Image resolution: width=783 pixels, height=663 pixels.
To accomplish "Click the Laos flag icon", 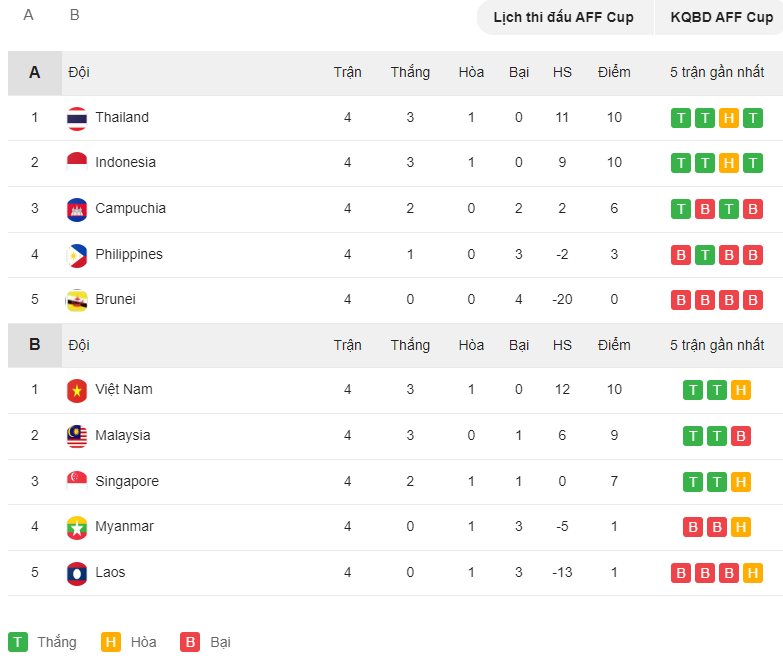I will [x=77, y=573].
